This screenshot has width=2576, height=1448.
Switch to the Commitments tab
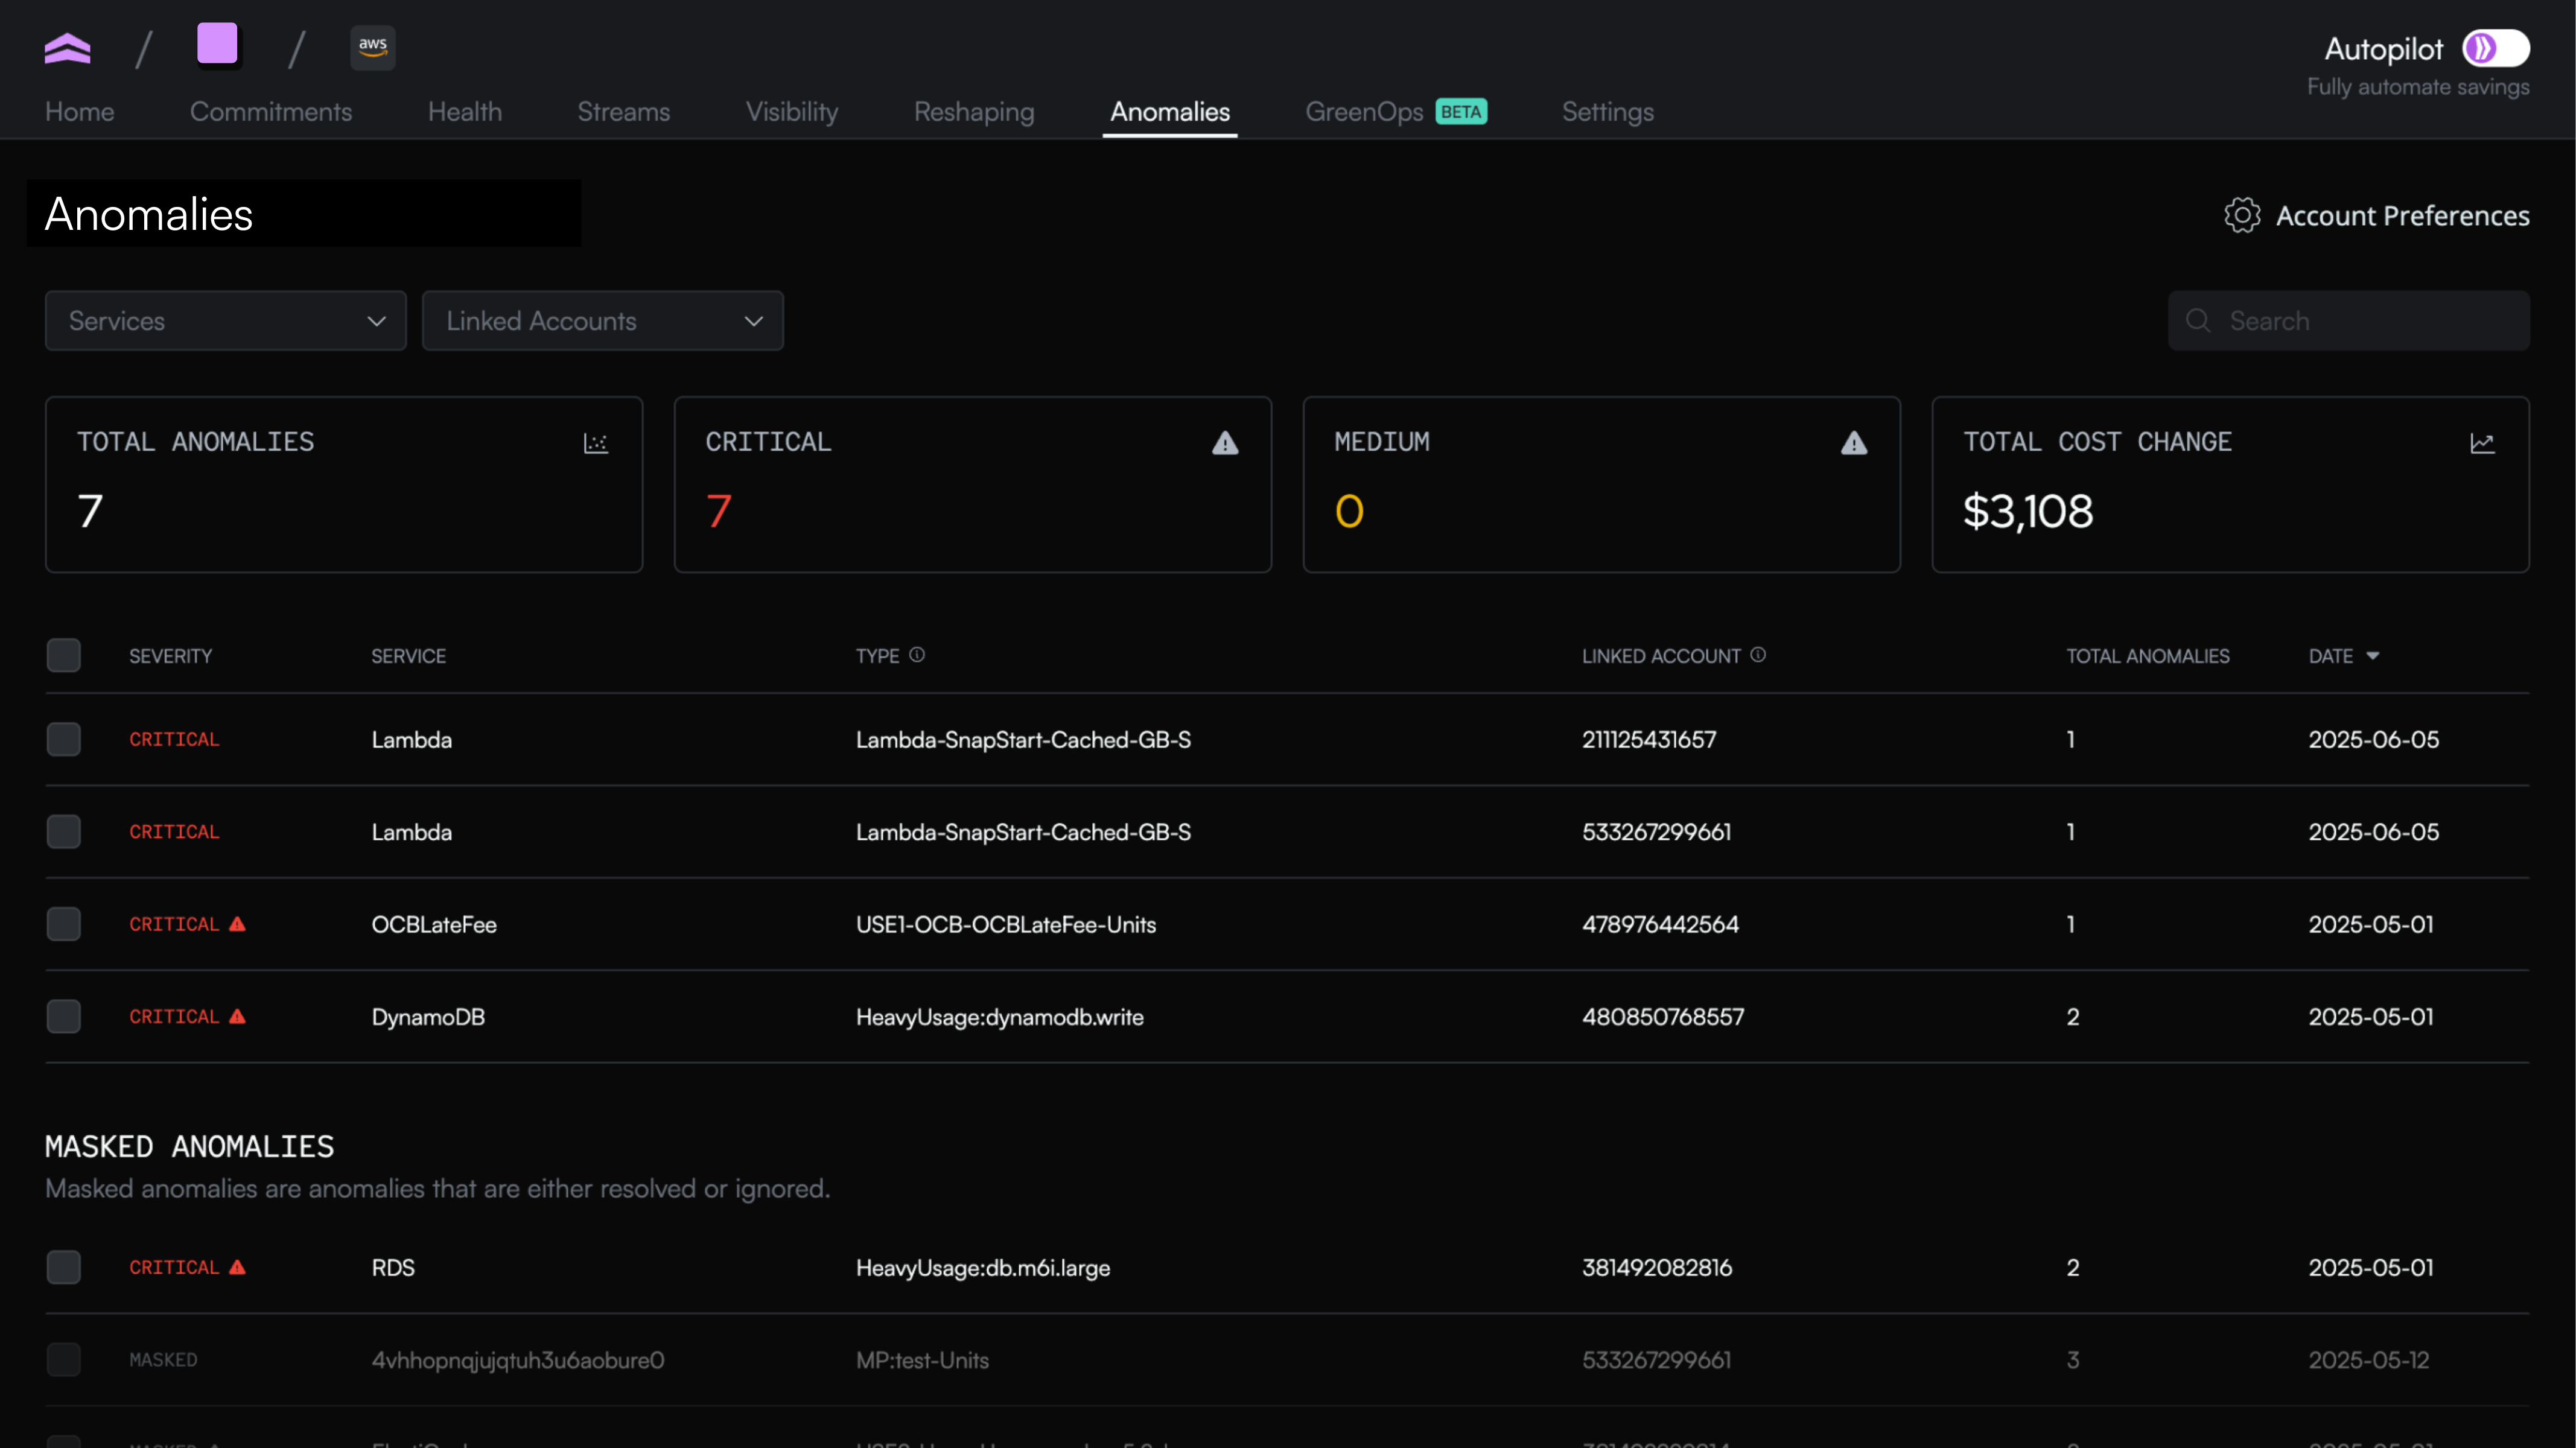(x=270, y=112)
